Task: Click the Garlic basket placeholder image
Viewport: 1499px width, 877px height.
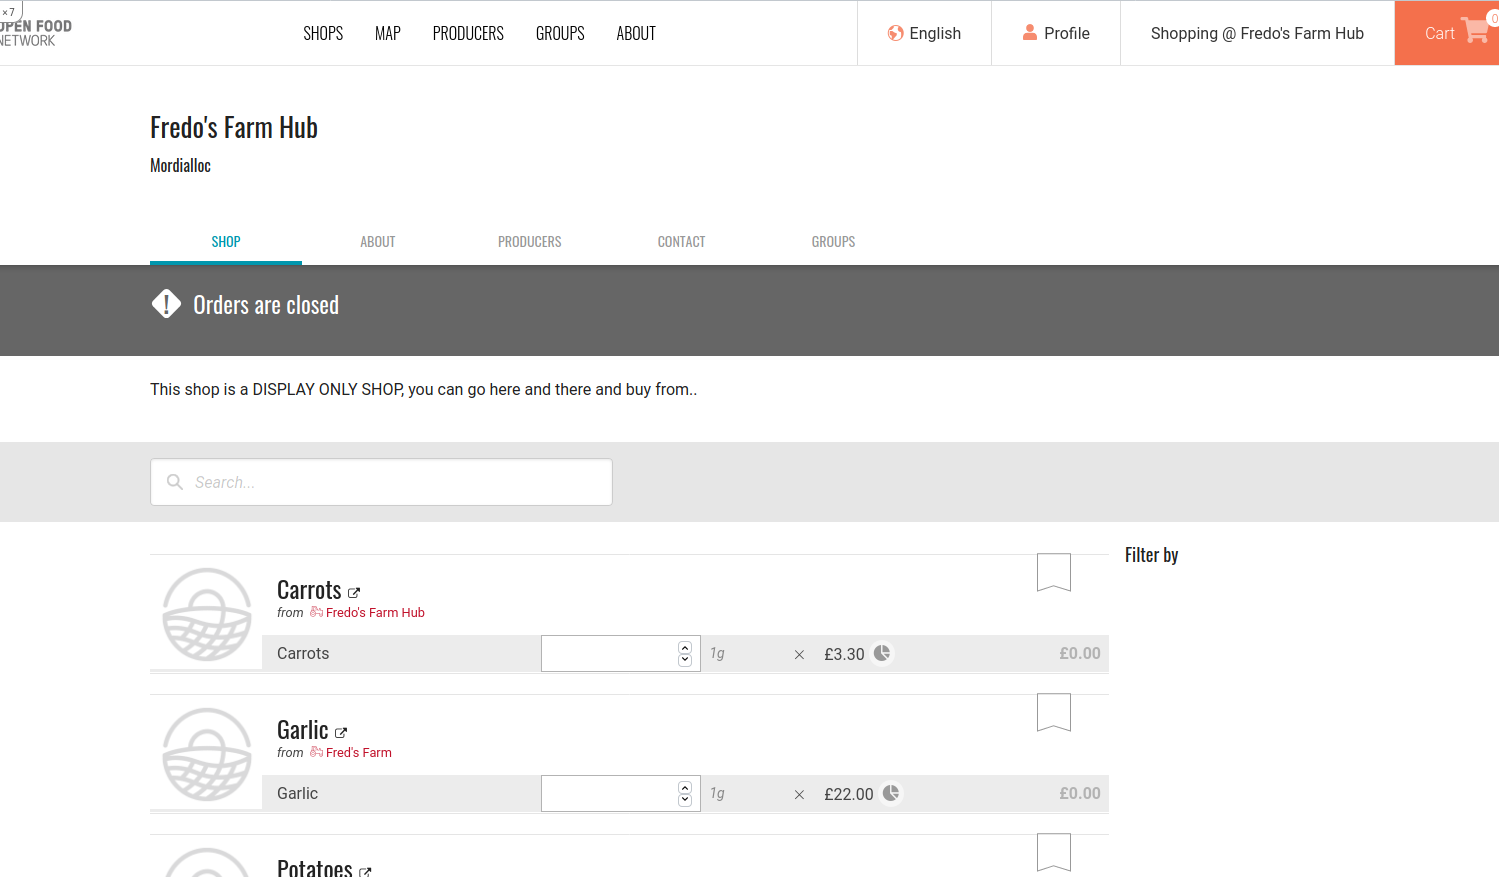Action: click(x=207, y=754)
